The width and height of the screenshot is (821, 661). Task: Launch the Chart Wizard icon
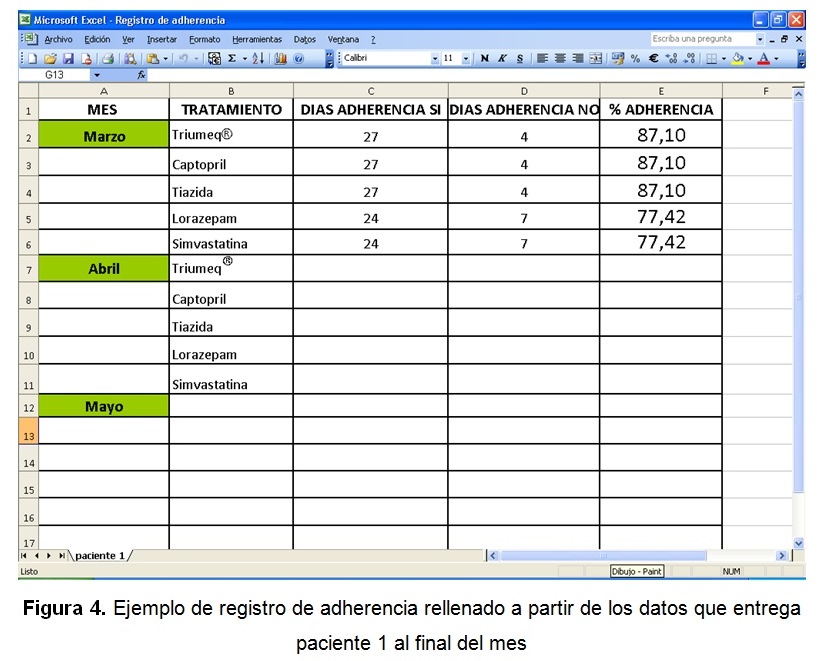click(281, 59)
